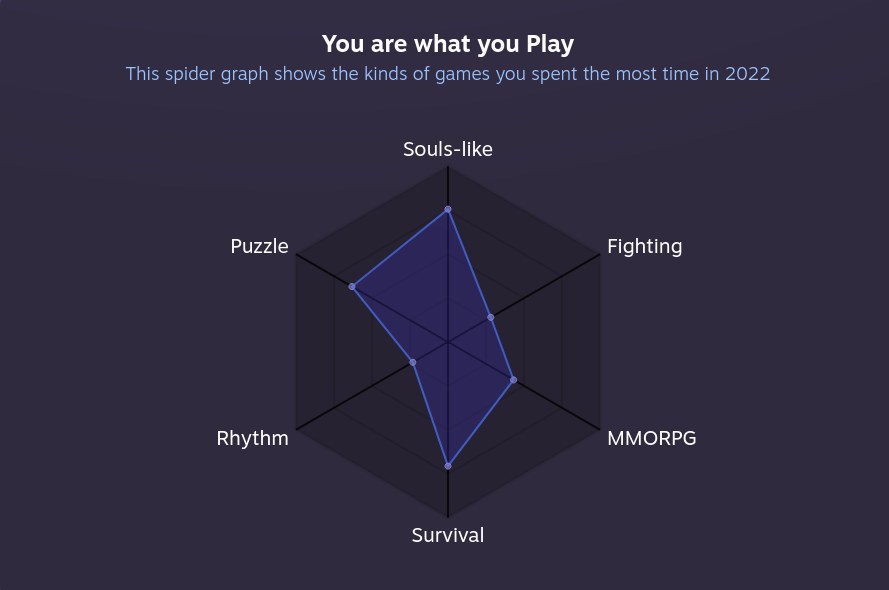Click the Survival data point on graph
This screenshot has height=590, width=889.
coord(448,466)
